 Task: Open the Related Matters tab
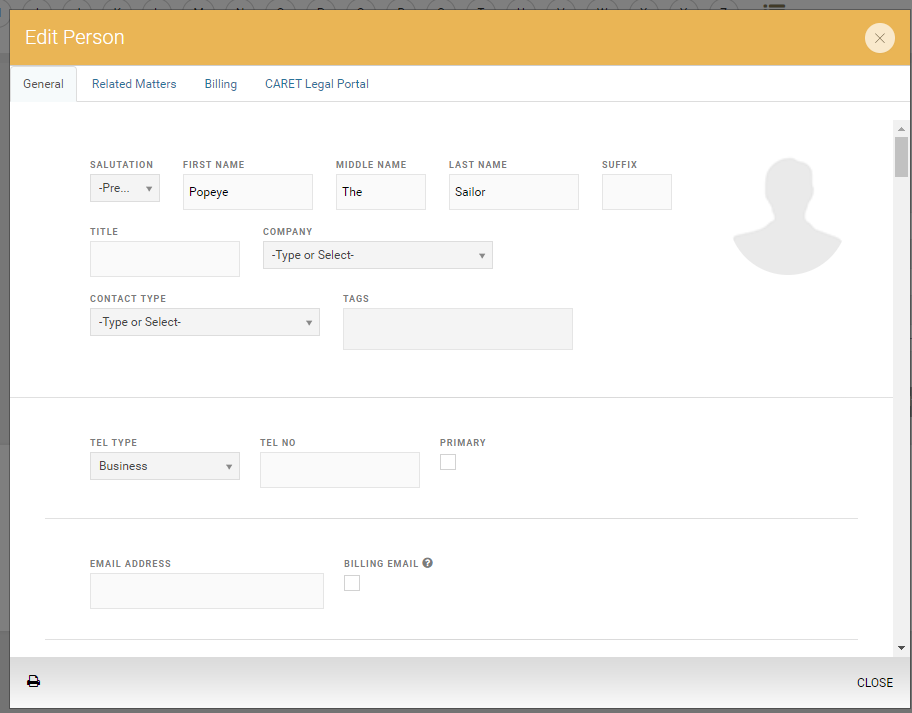pyautogui.click(x=134, y=84)
